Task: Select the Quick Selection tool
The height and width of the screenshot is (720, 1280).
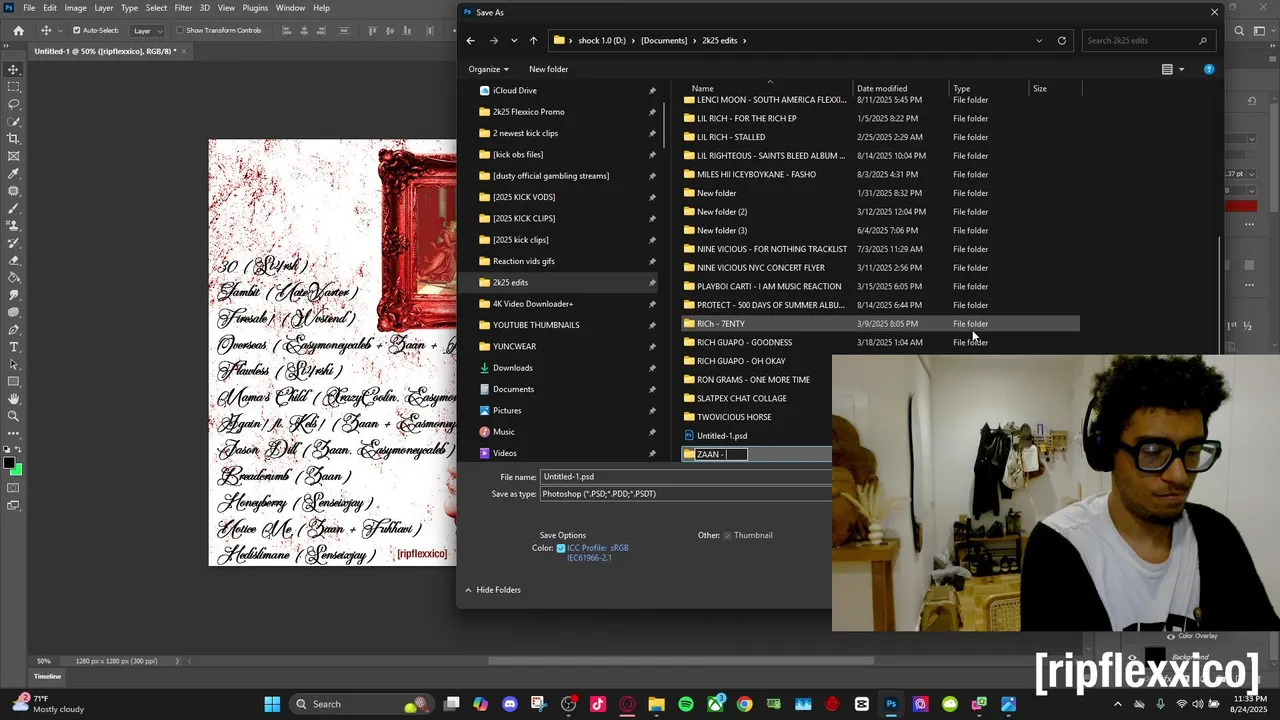Action: pos(14,121)
